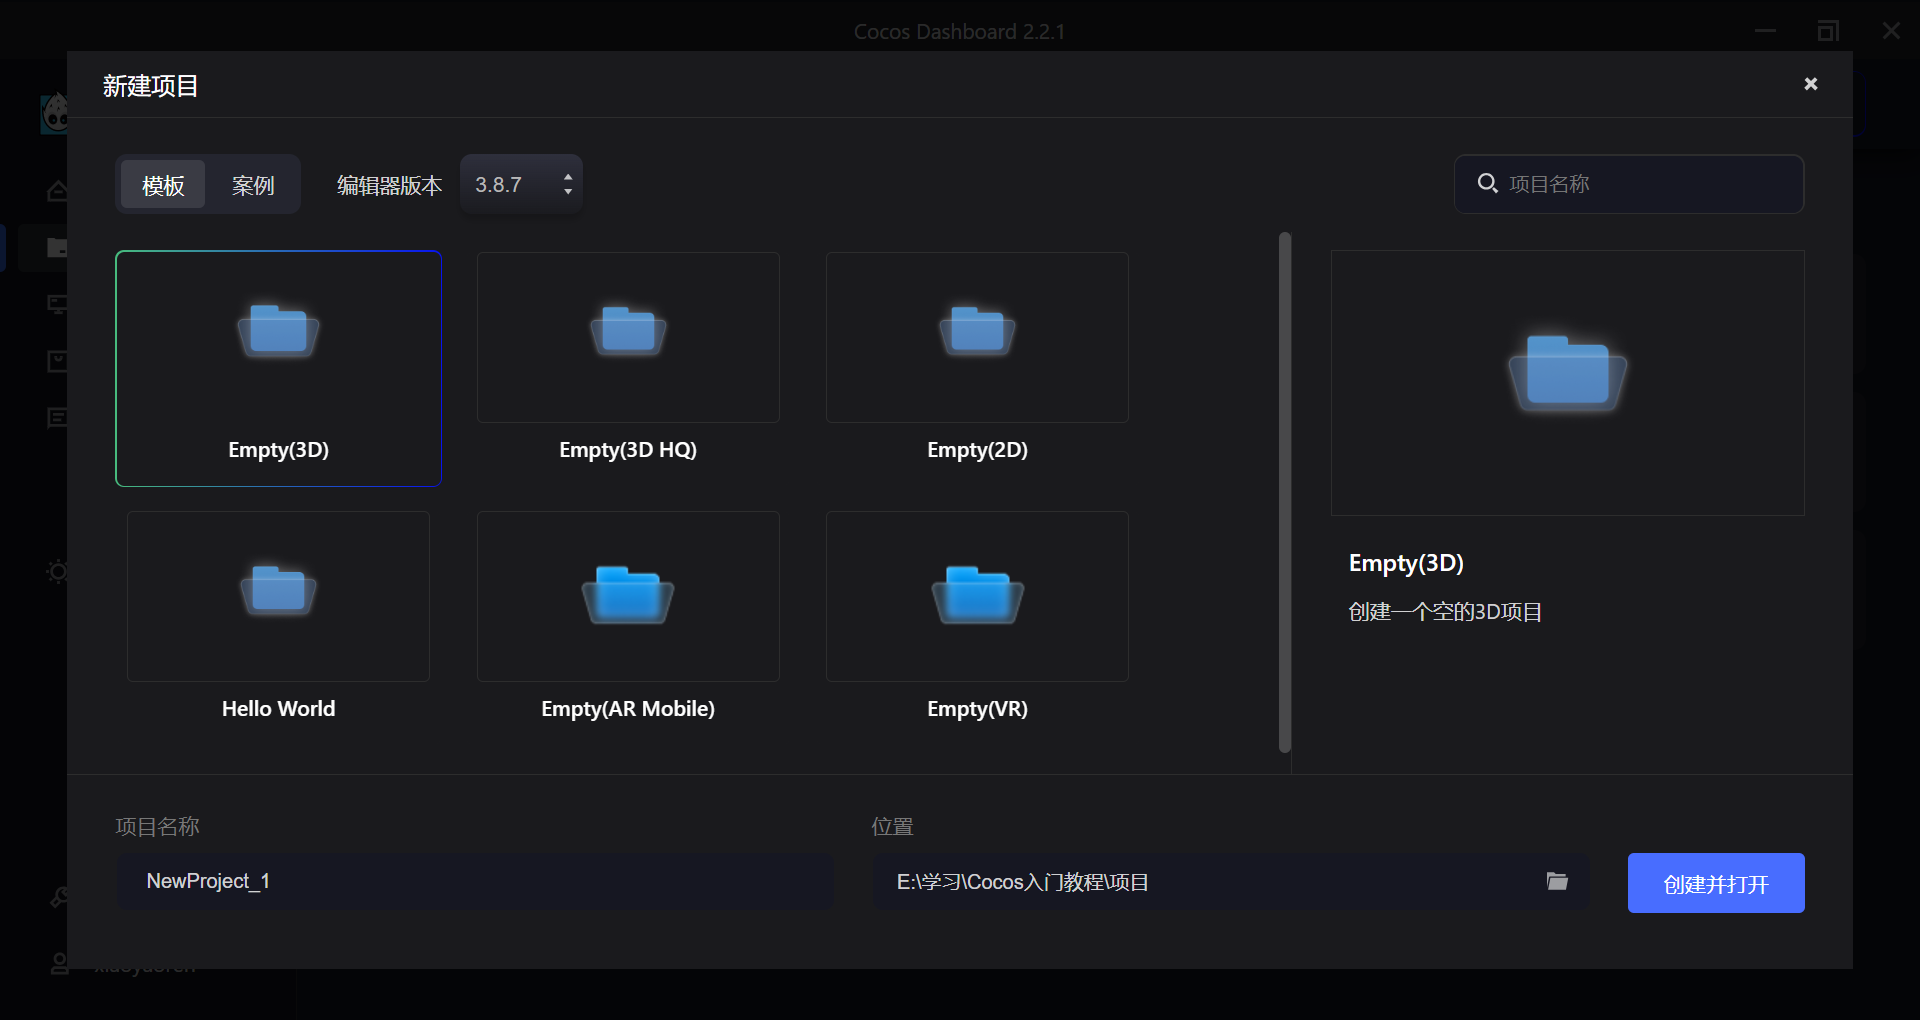Screen dimensions: 1920x1020
Task: Click the 位置 label
Action: (892, 826)
